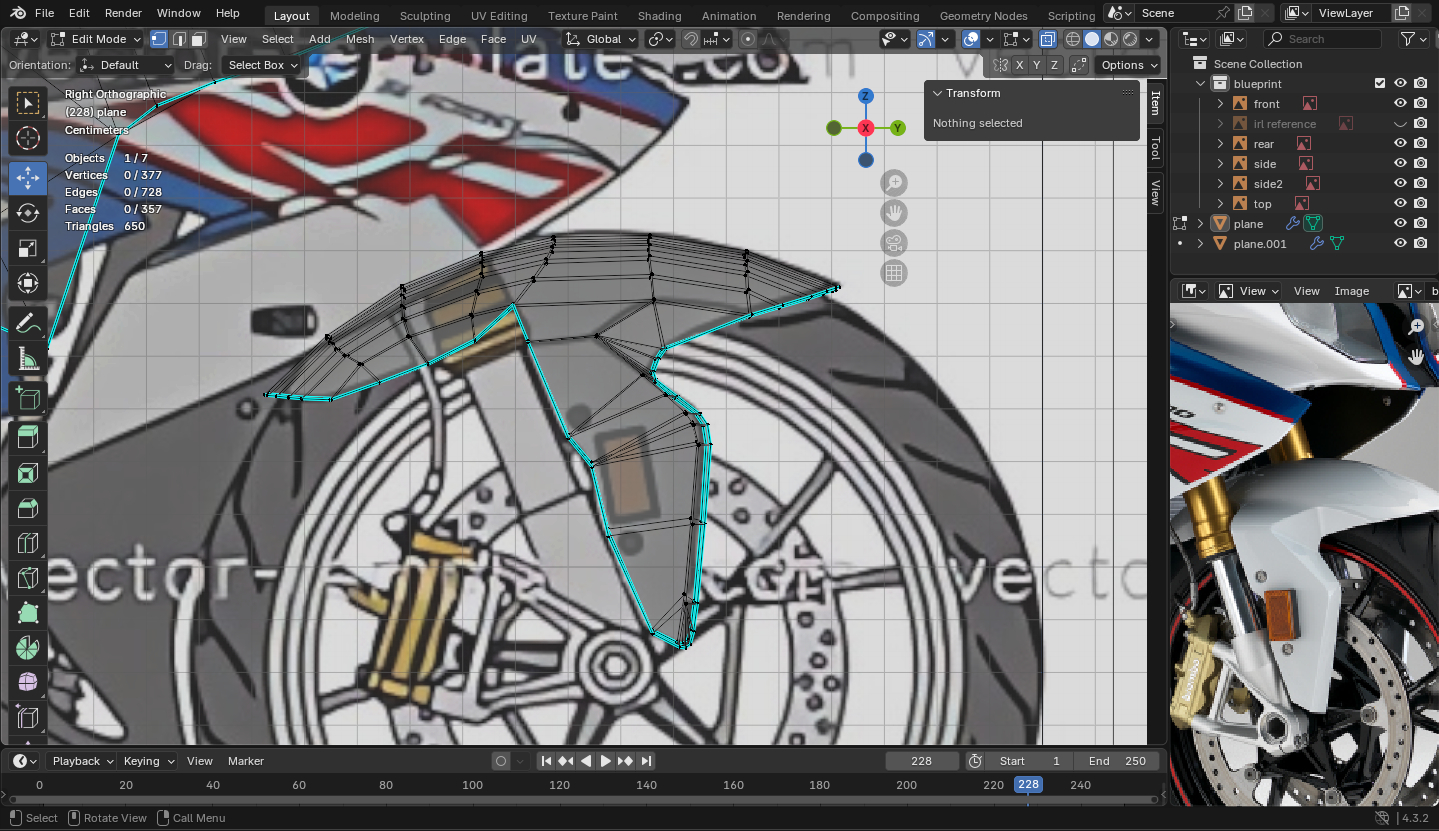This screenshot has height=831, width=1439.
Task: Click the Marker menu in timeline
Action: (x=246, y=761)
